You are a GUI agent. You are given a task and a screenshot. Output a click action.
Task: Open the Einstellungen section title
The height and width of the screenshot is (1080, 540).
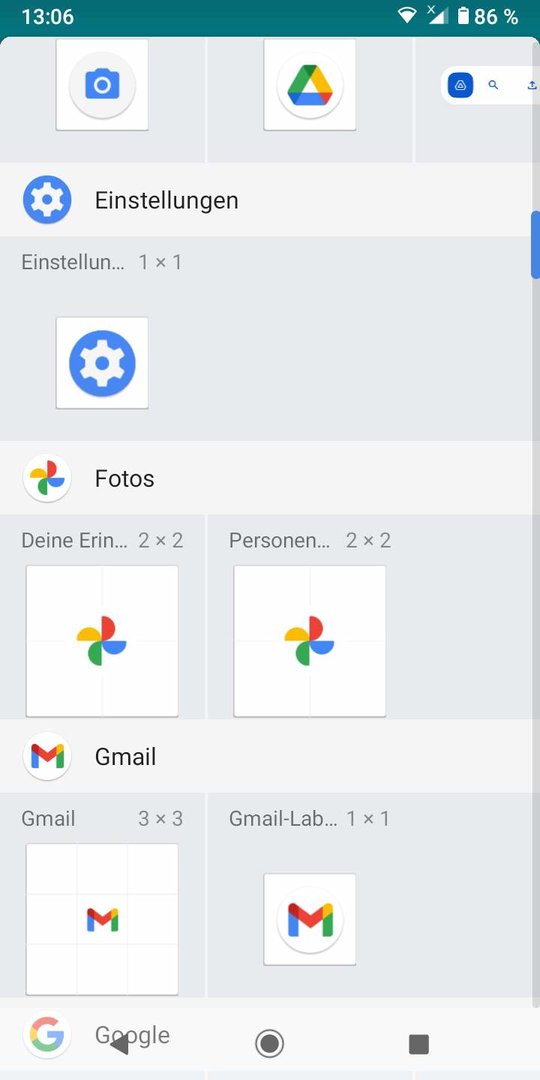[x=167, y=200]
